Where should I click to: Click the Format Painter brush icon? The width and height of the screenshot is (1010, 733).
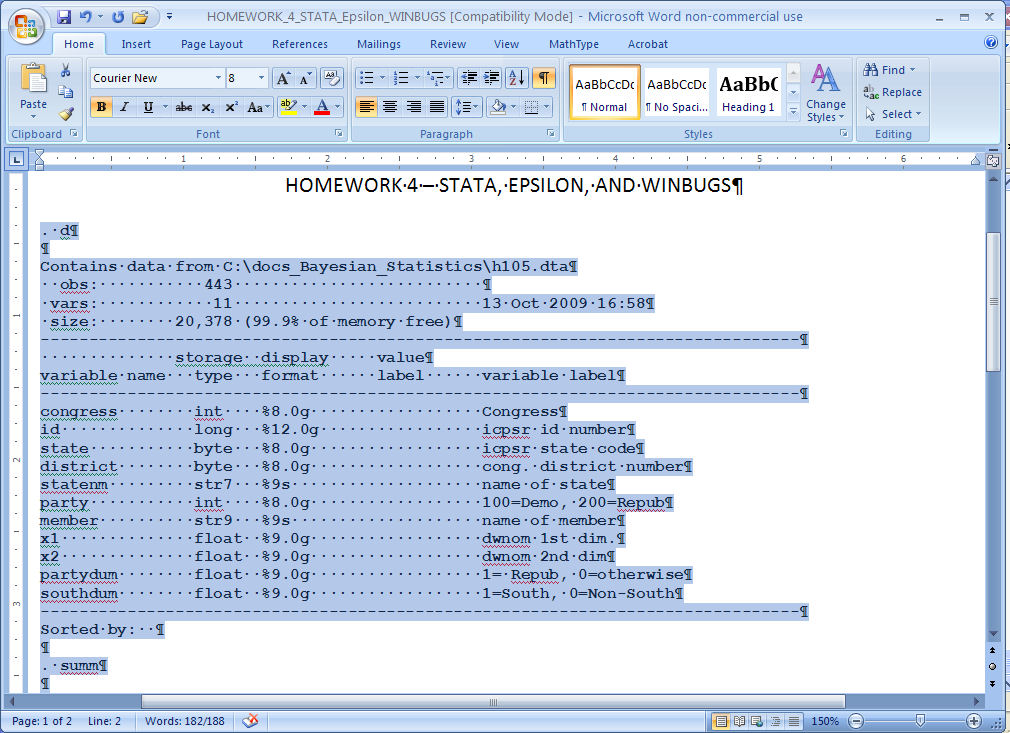(x=65, y=114)
